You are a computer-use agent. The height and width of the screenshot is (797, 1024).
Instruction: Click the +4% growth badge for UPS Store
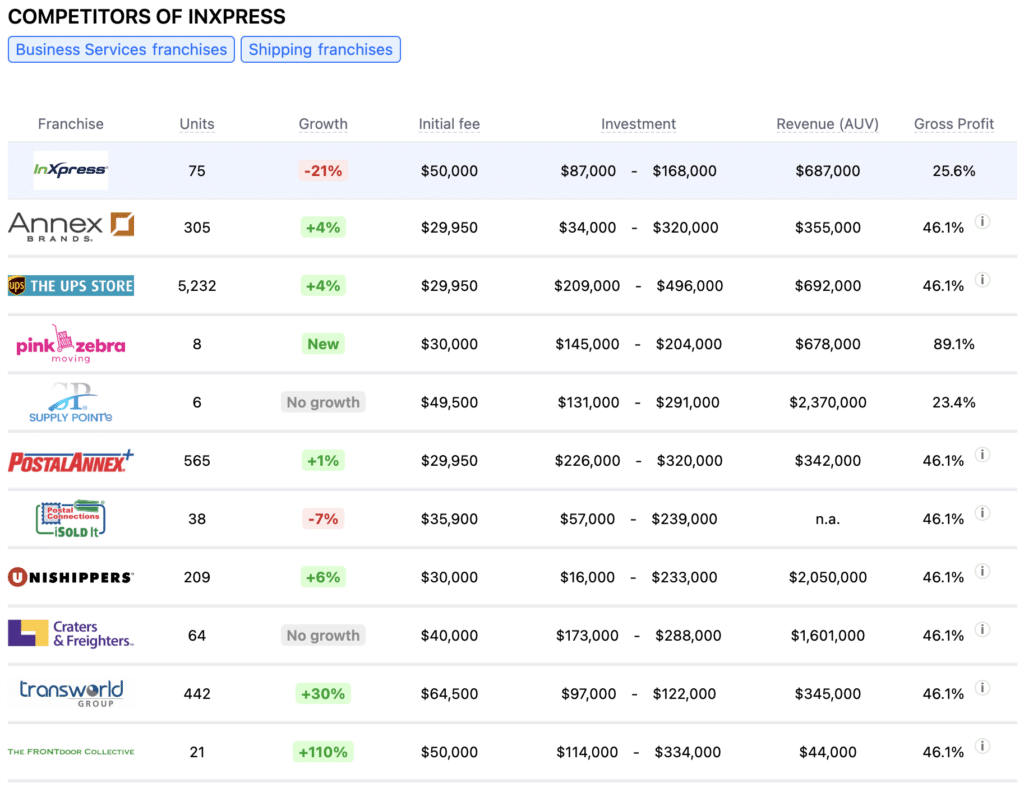click(323, 285)
